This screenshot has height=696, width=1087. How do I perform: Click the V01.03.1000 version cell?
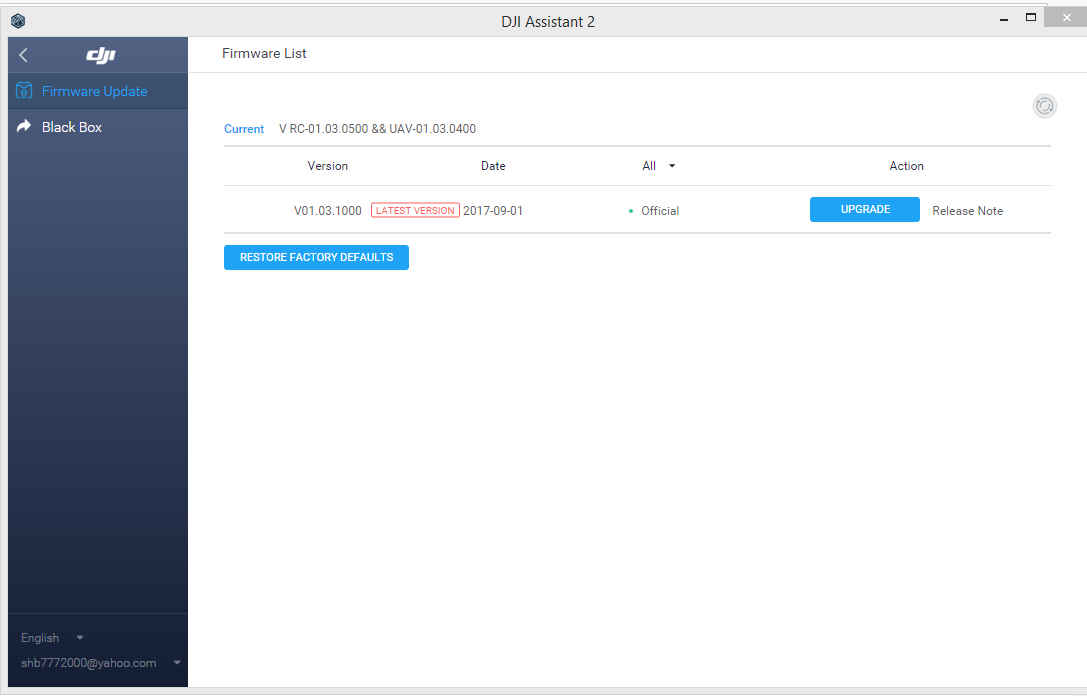[x=327, y=211]
